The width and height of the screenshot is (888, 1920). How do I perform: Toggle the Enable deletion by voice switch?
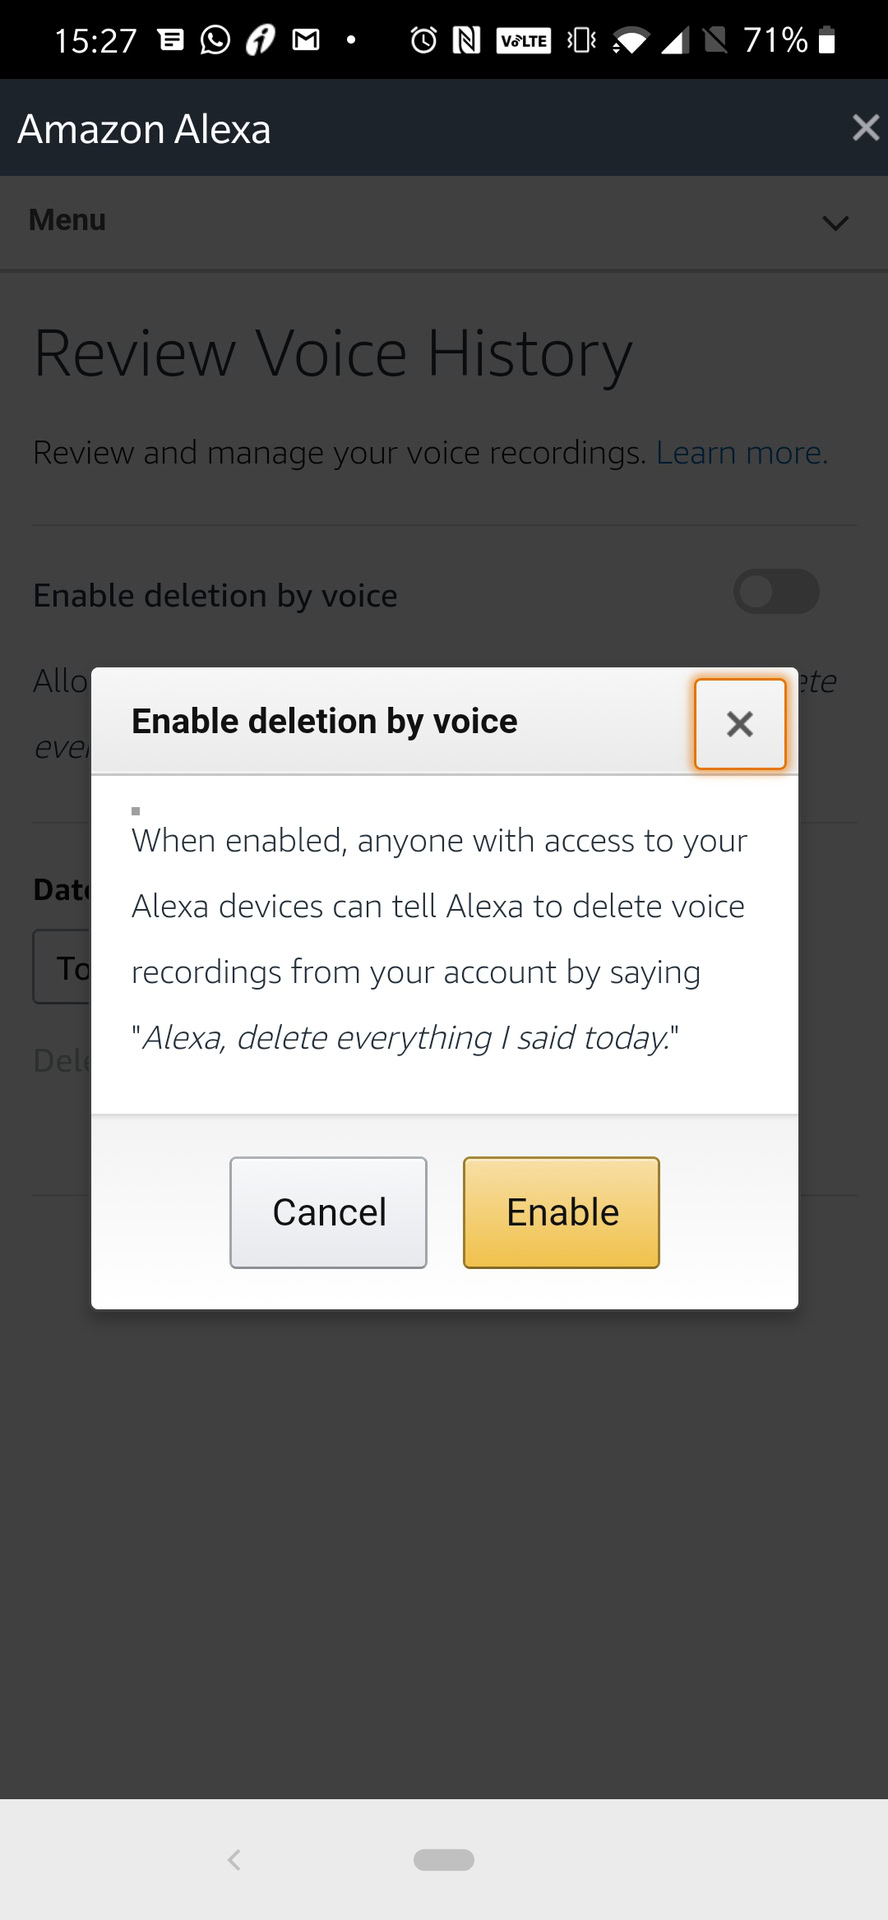[x=776, y=592]
